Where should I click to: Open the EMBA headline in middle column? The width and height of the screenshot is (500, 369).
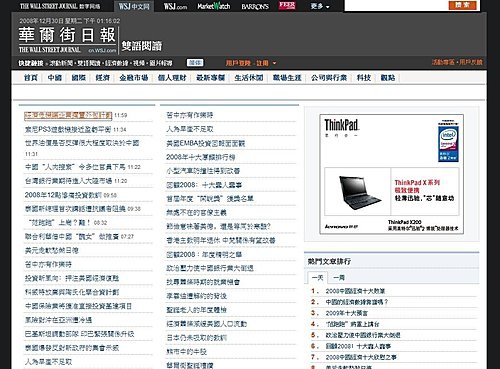[206, 143]
